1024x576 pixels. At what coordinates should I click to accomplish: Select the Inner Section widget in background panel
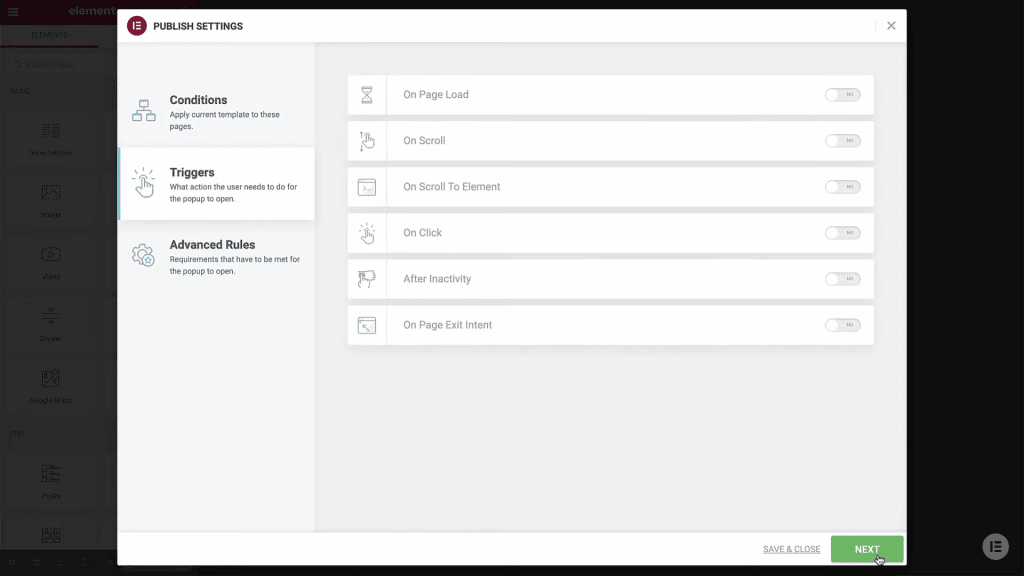pyautogui.click(x=51, y=138)
